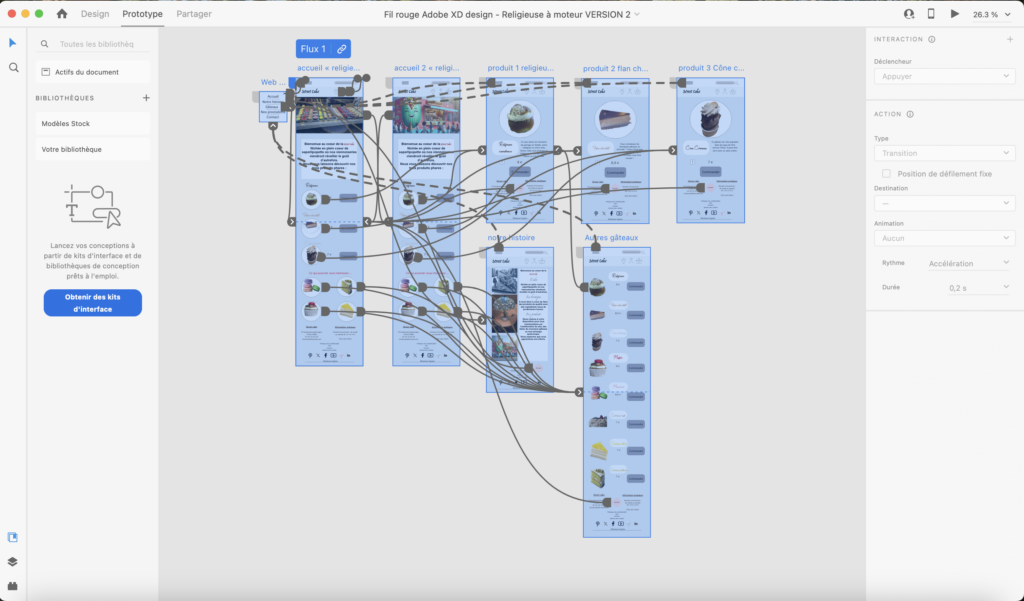The width and height of the screenshot is (1024, 601).
Task: Click the Home icon in top bar
Action: (62, 14)
